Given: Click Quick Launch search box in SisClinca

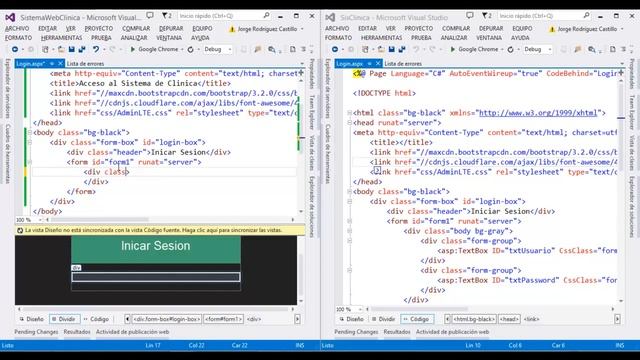Looking at the screenshot, I should (544, 16).
